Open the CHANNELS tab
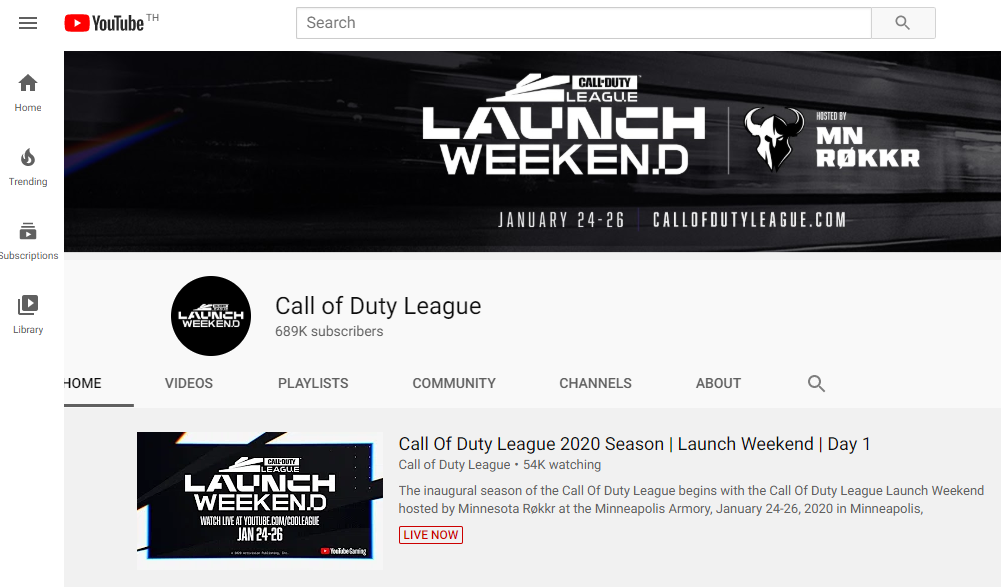 (x=596, y=383)
